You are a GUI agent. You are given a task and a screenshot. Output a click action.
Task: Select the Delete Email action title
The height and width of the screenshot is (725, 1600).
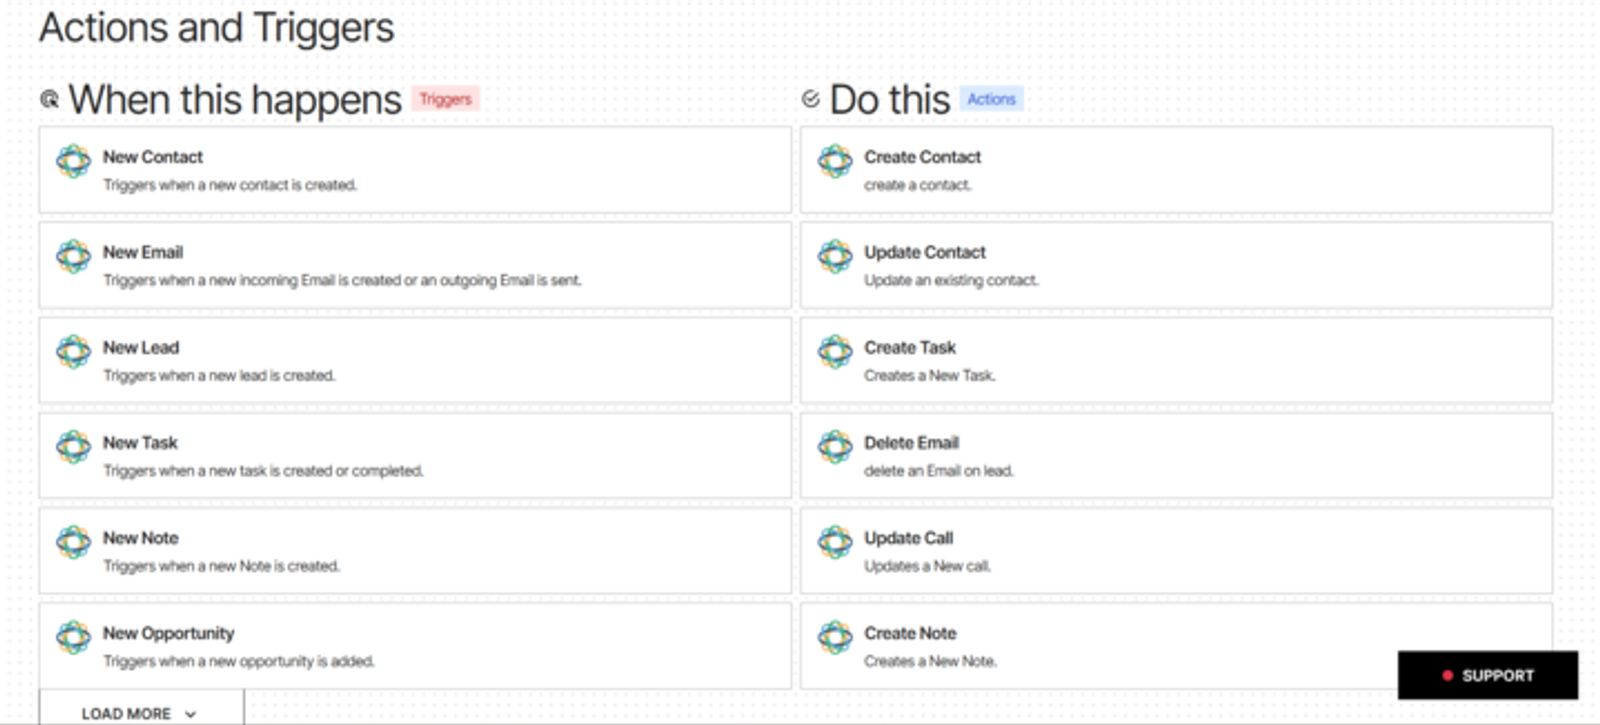[912, 442]
